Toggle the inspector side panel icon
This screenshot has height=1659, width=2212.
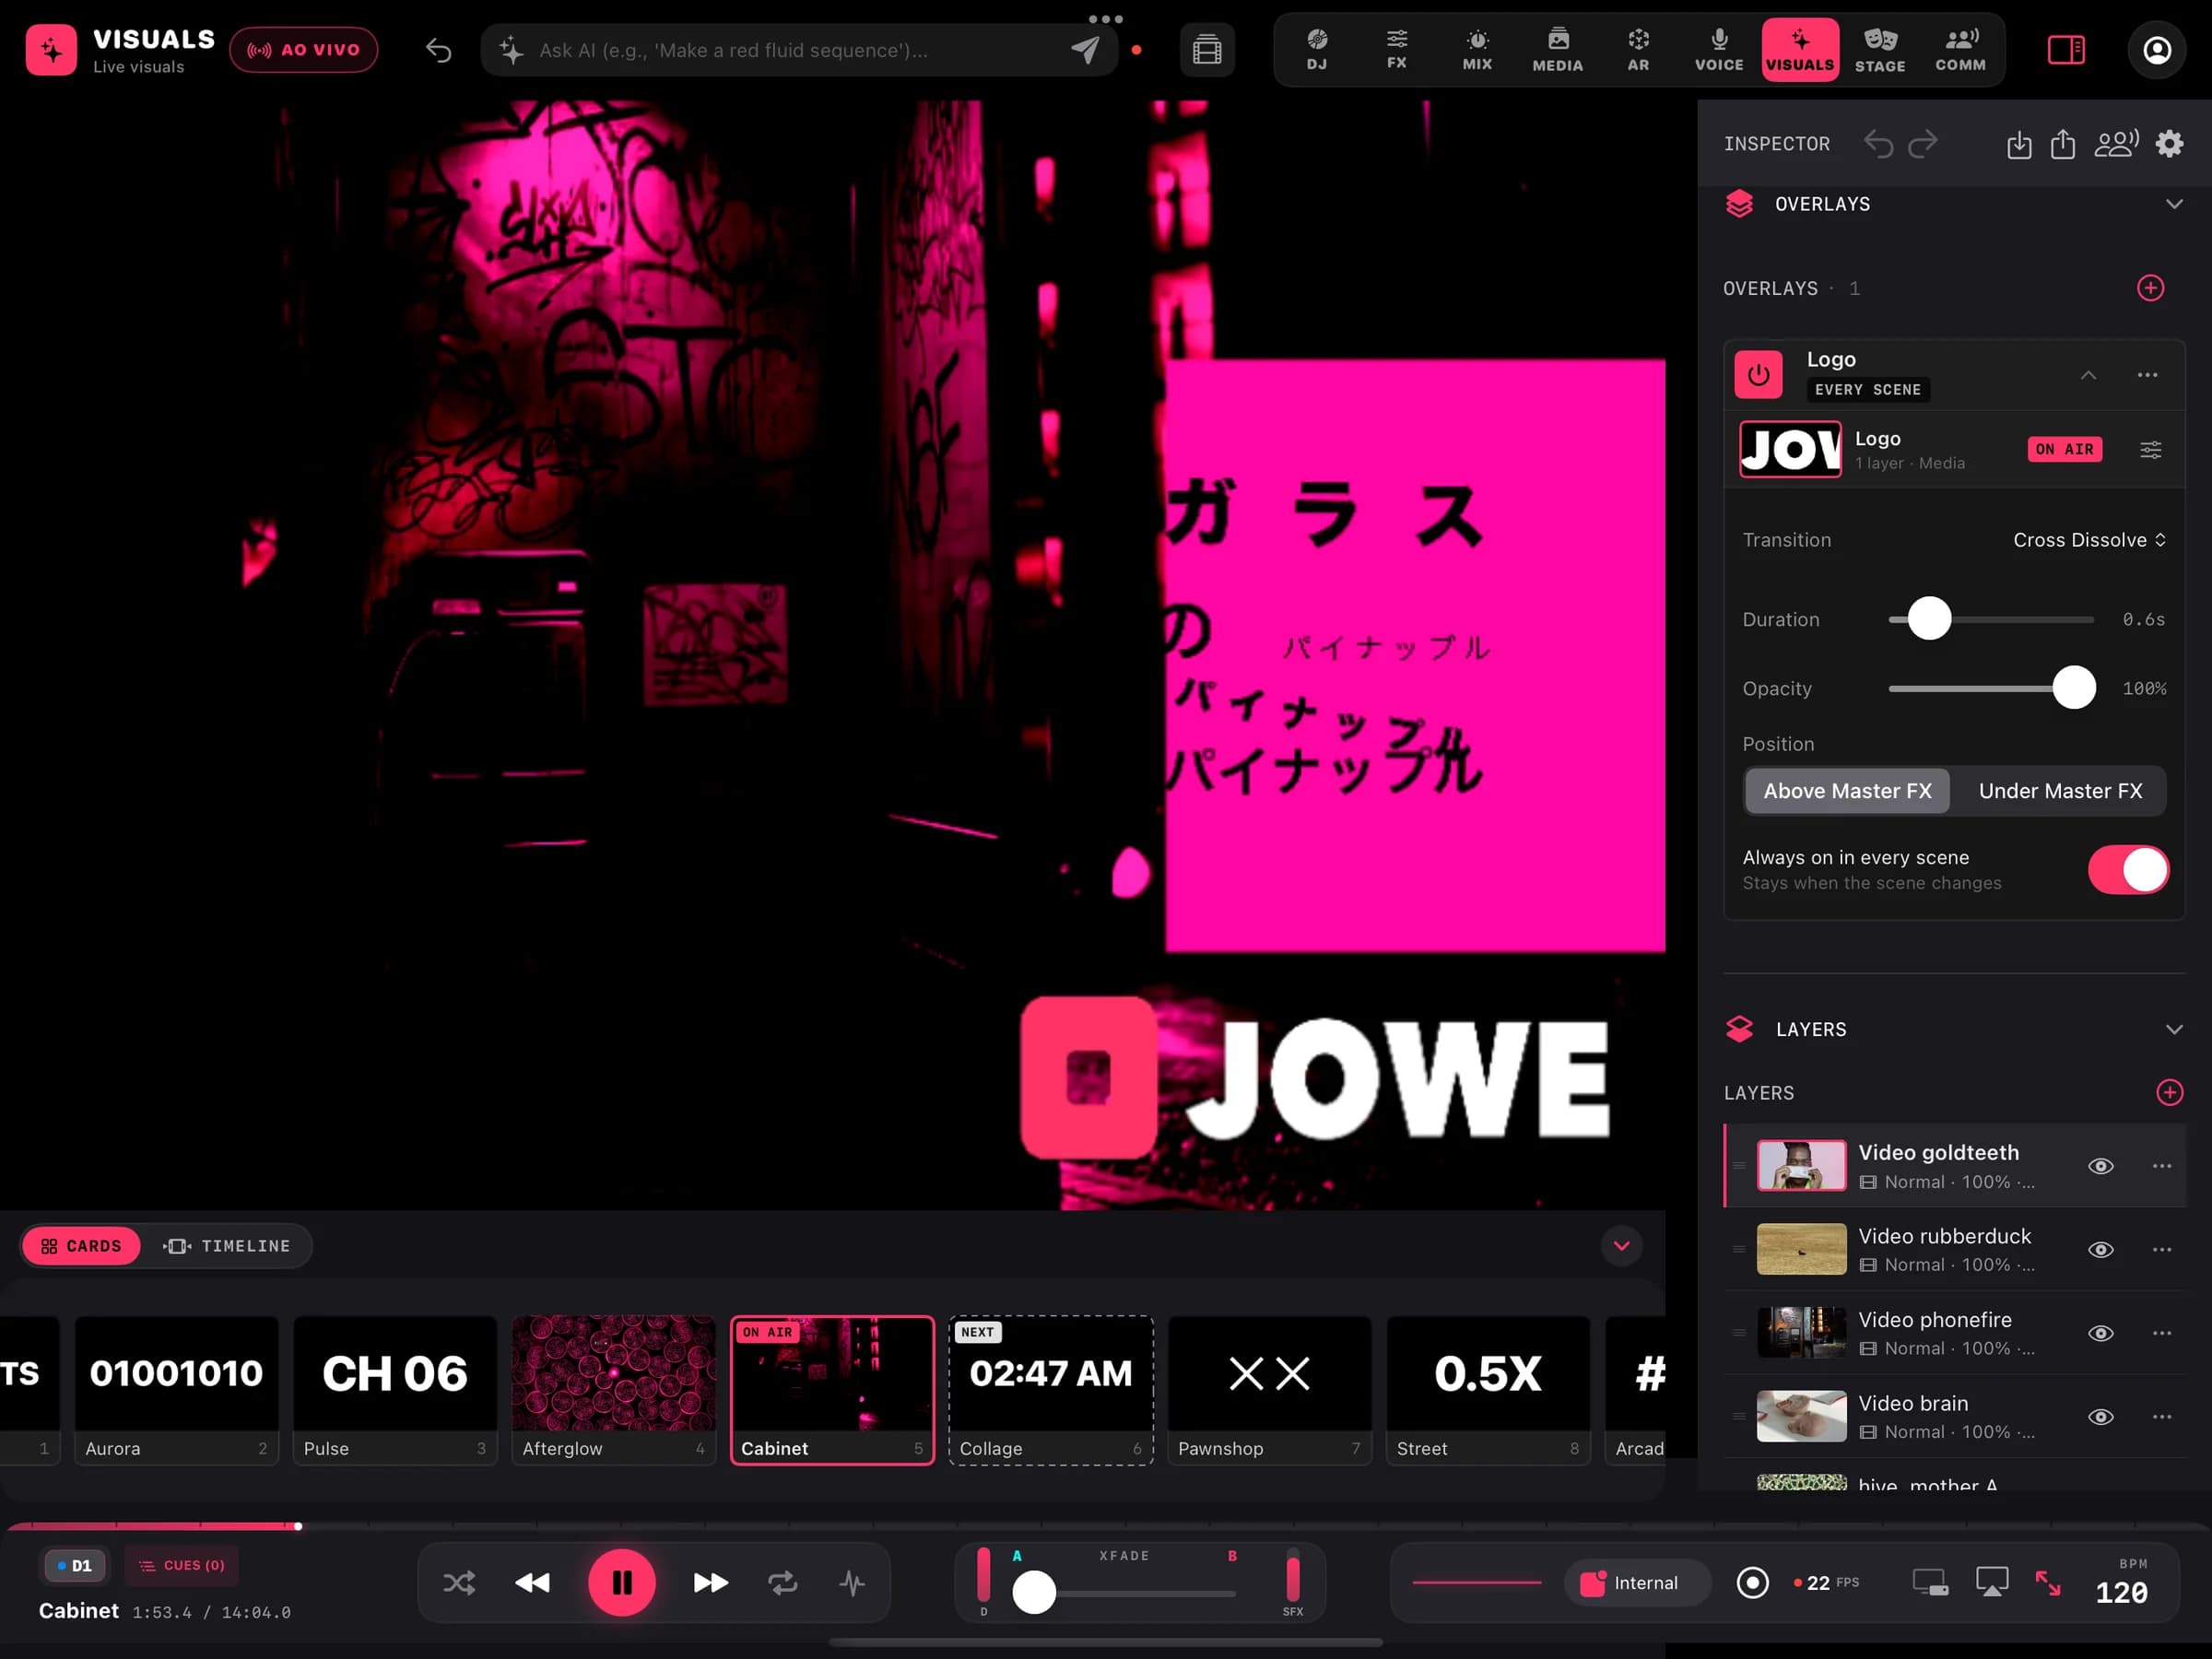(2066, 49)
